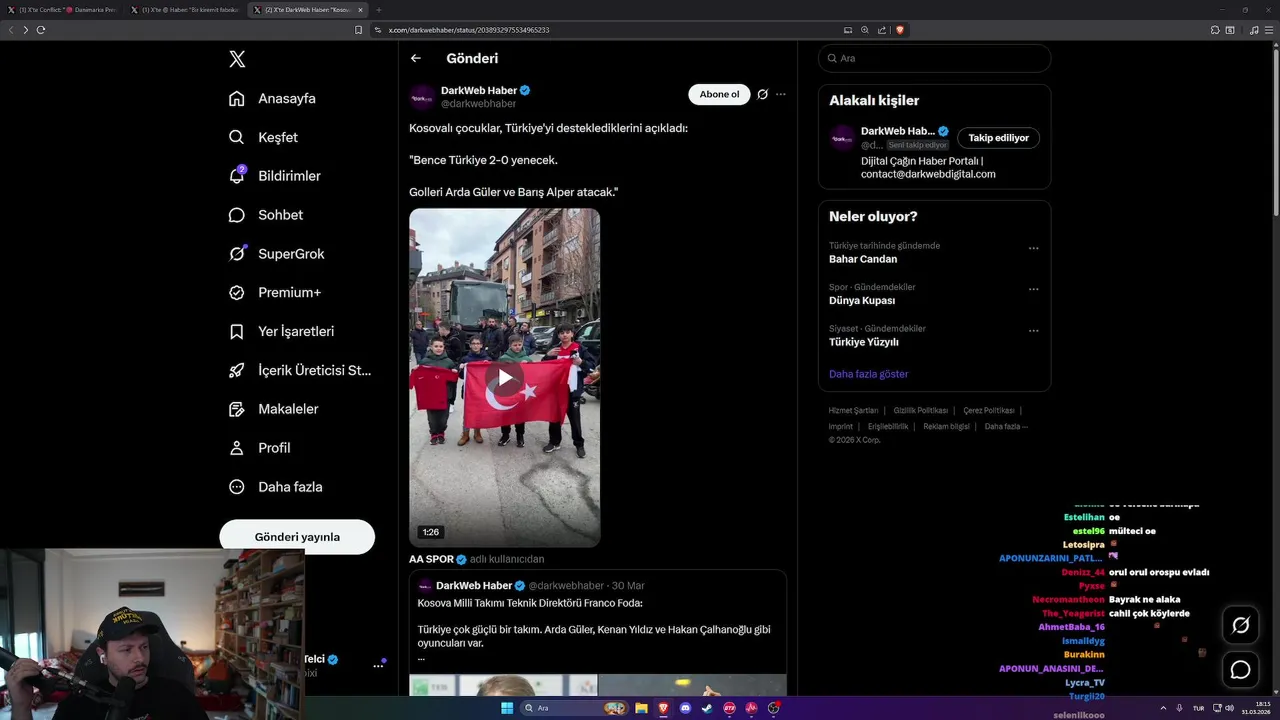Screen dimensions: 1280x720
Task: Open Reklam bilgisi footer link
Action: [x=946, y=426]
